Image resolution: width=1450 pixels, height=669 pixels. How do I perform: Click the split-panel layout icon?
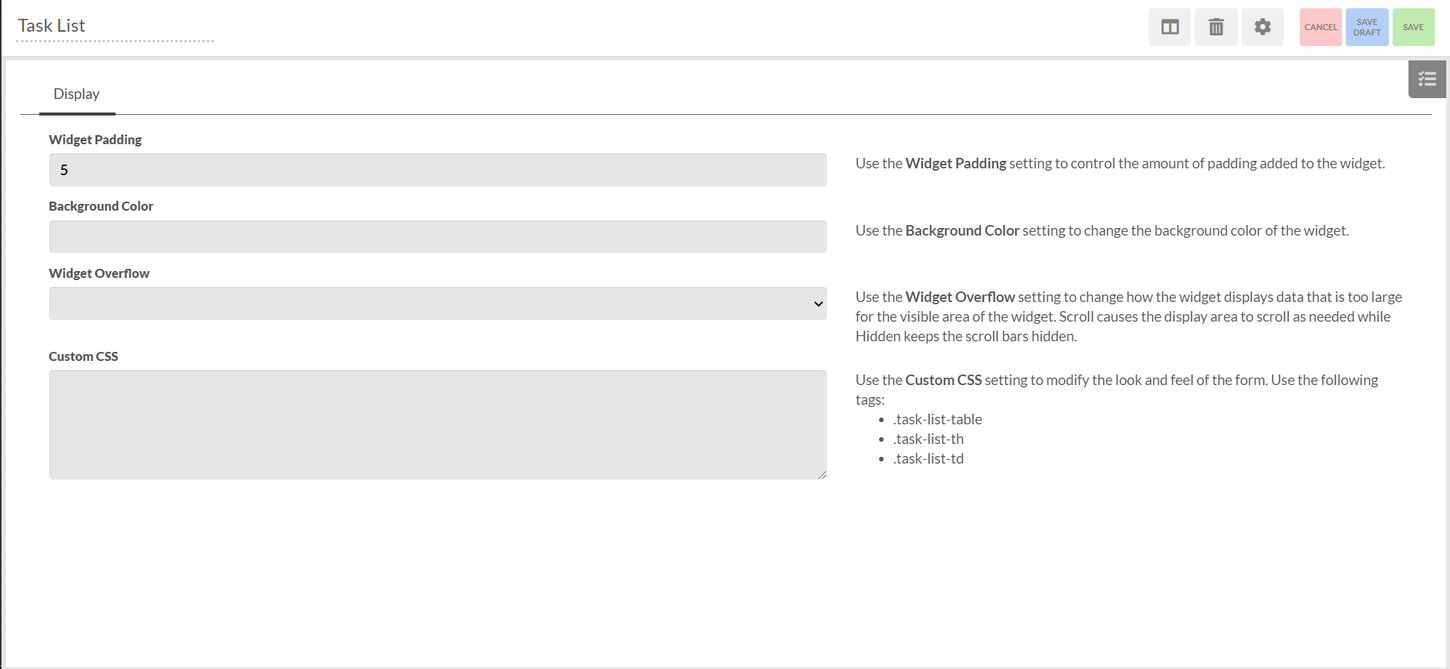tap(1169, 27)
